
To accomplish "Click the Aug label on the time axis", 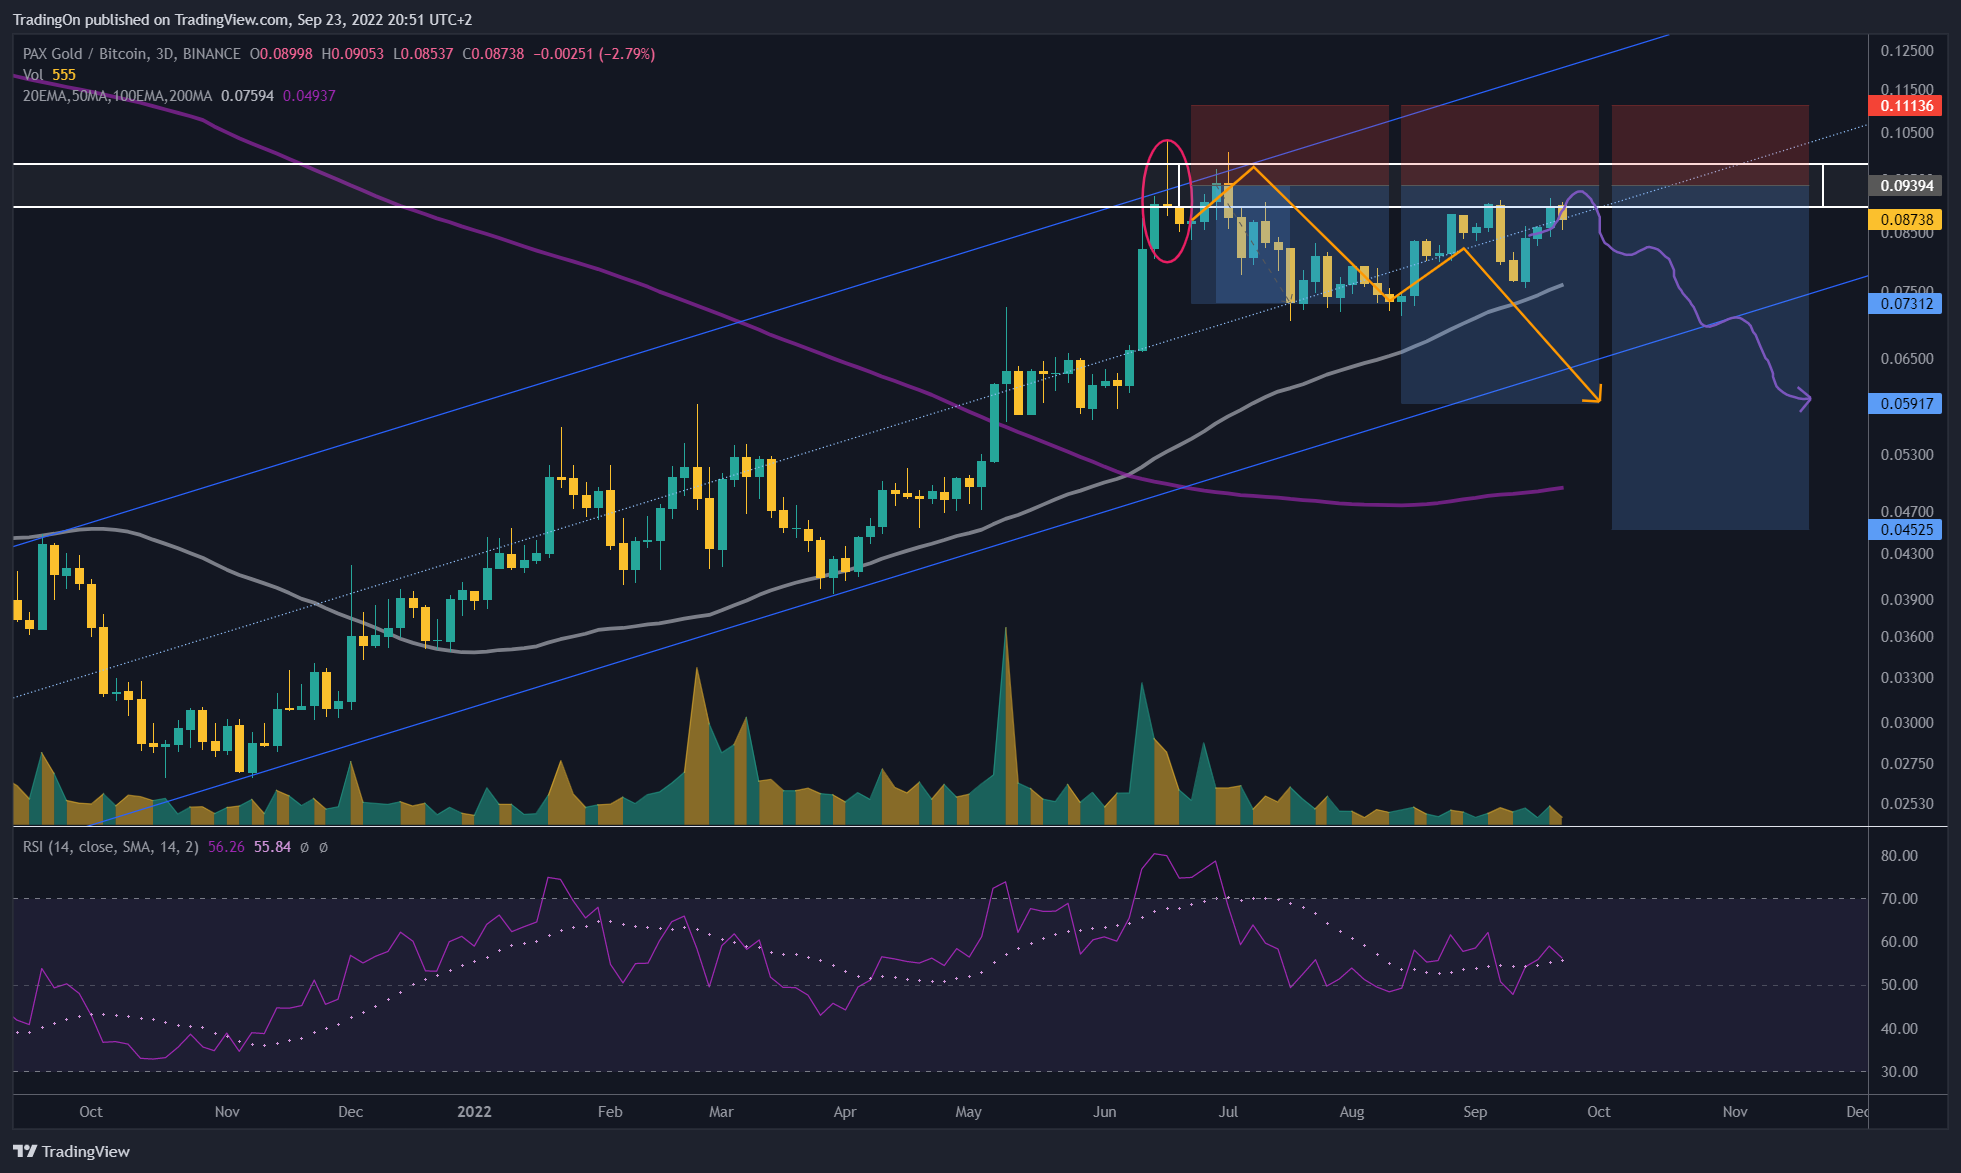I will [1352, 1111].
